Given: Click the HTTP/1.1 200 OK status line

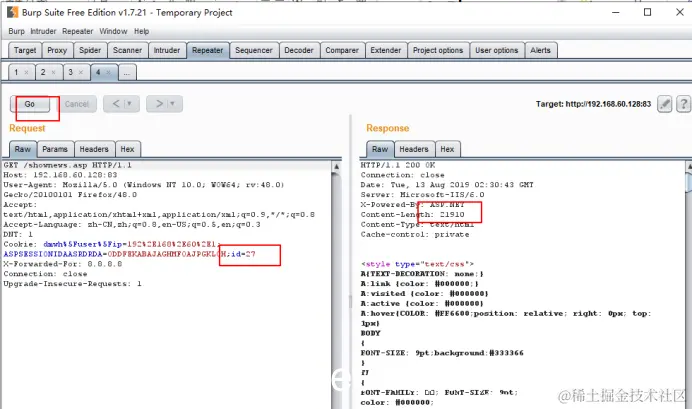Looking at the screenshot, I should (x=398, y=165).
